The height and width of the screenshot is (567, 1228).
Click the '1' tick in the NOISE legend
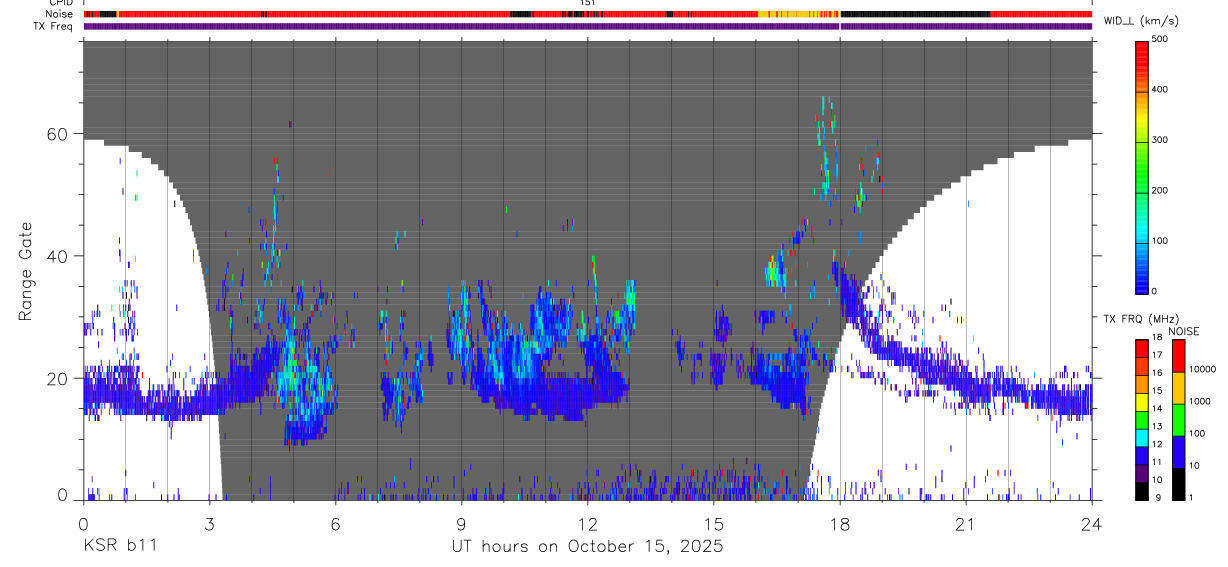(1191, 497)
